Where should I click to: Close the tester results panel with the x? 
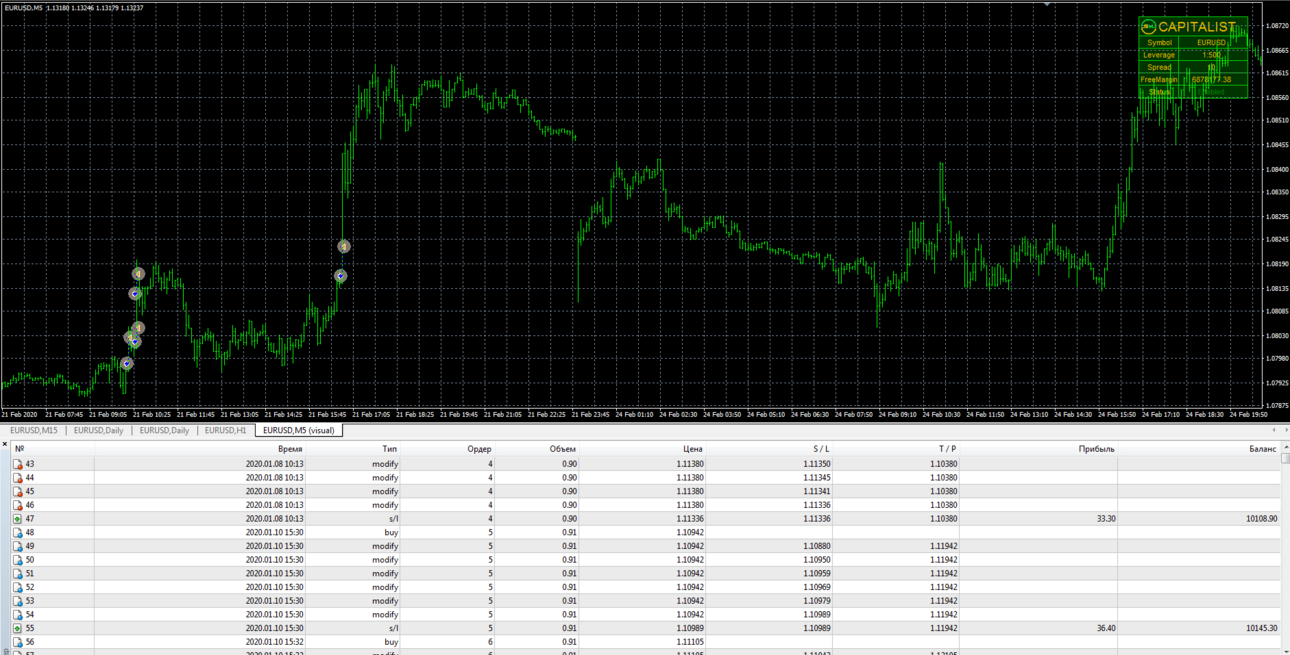5,446
